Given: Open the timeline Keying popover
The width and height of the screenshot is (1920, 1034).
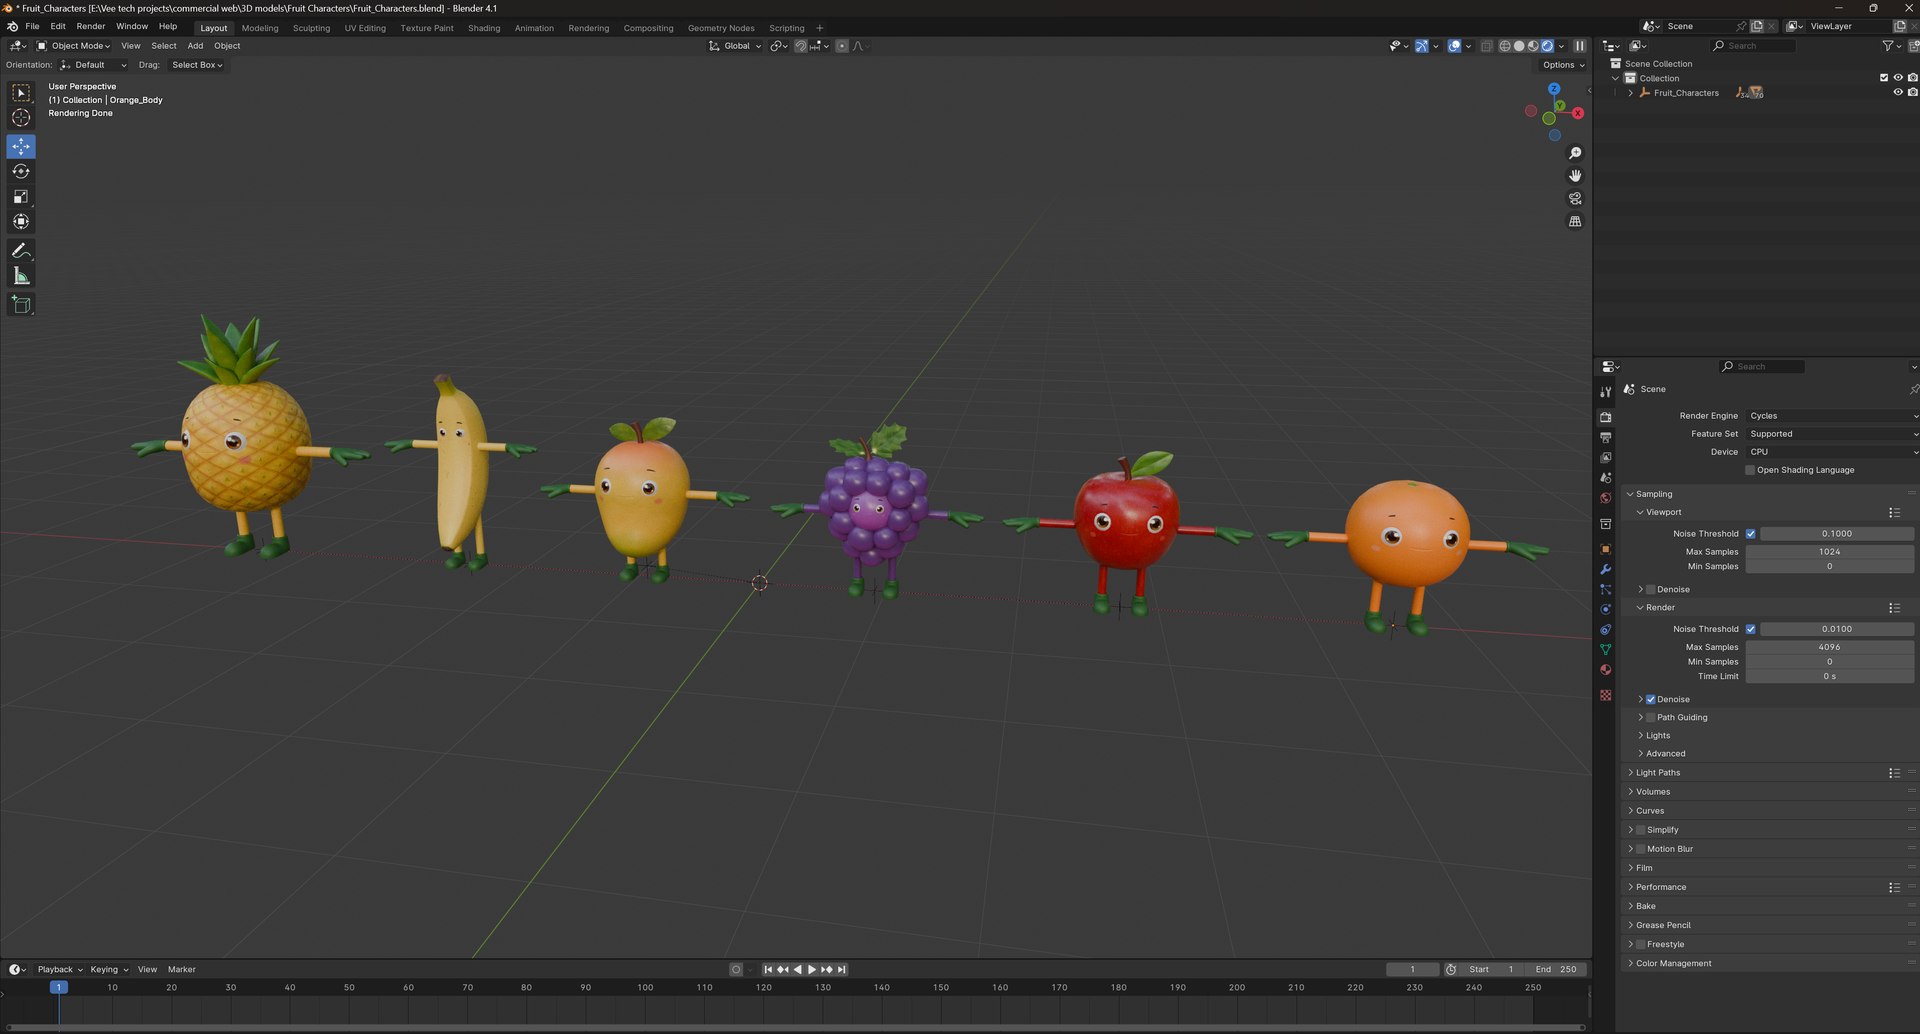Looking at the screenshot, I should tap(109, 970).
